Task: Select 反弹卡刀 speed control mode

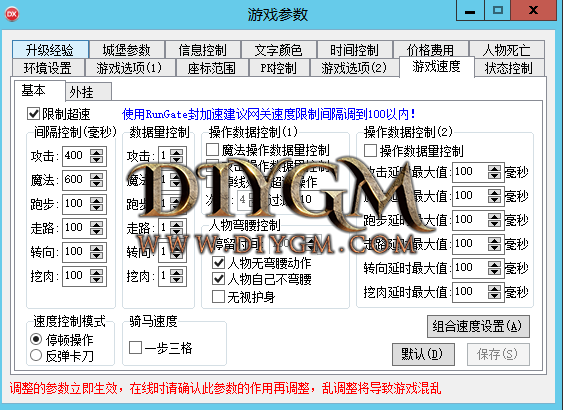Action: click(x=36, y=355)
